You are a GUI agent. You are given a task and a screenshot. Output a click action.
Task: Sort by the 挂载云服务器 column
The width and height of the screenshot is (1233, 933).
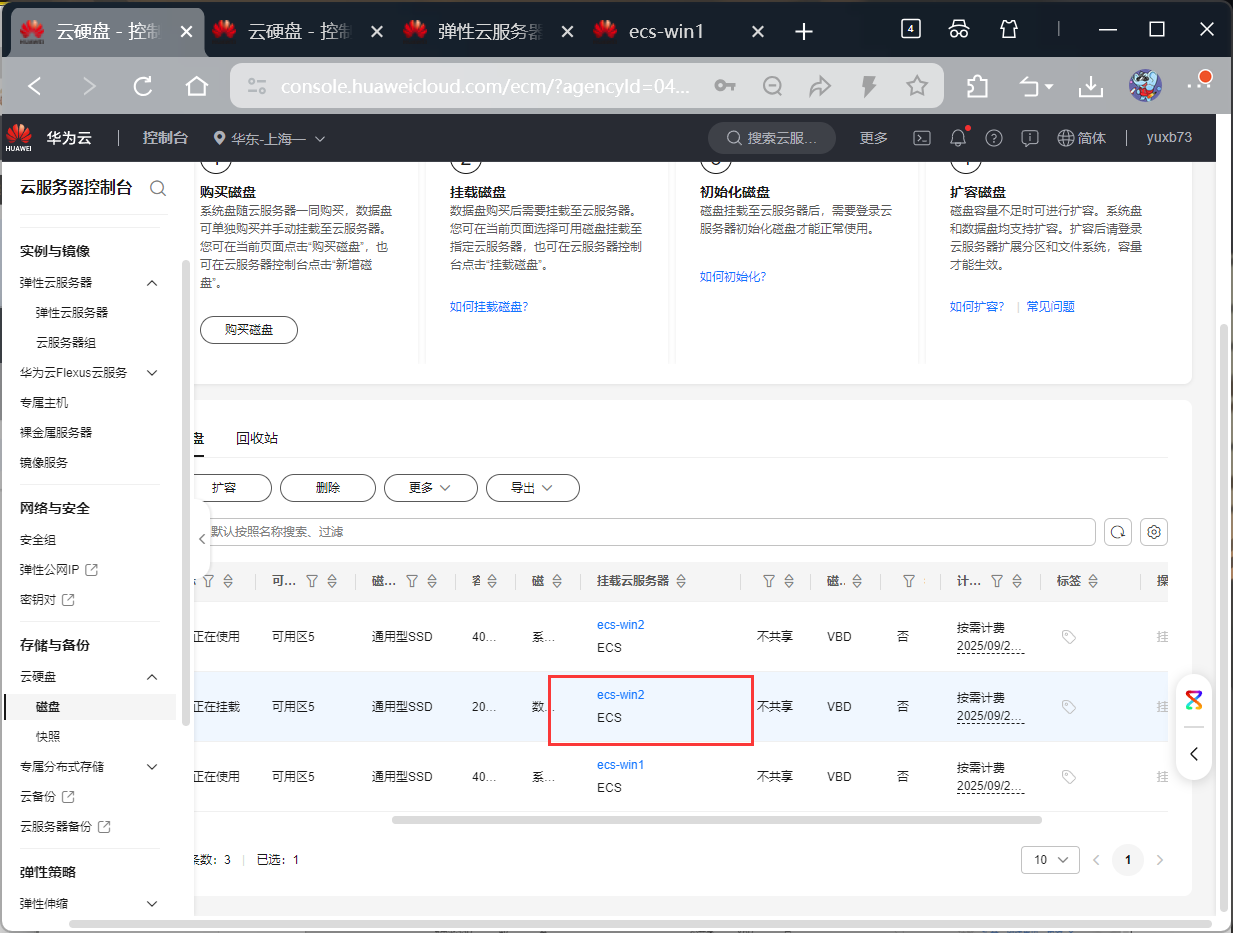(681, 581)
